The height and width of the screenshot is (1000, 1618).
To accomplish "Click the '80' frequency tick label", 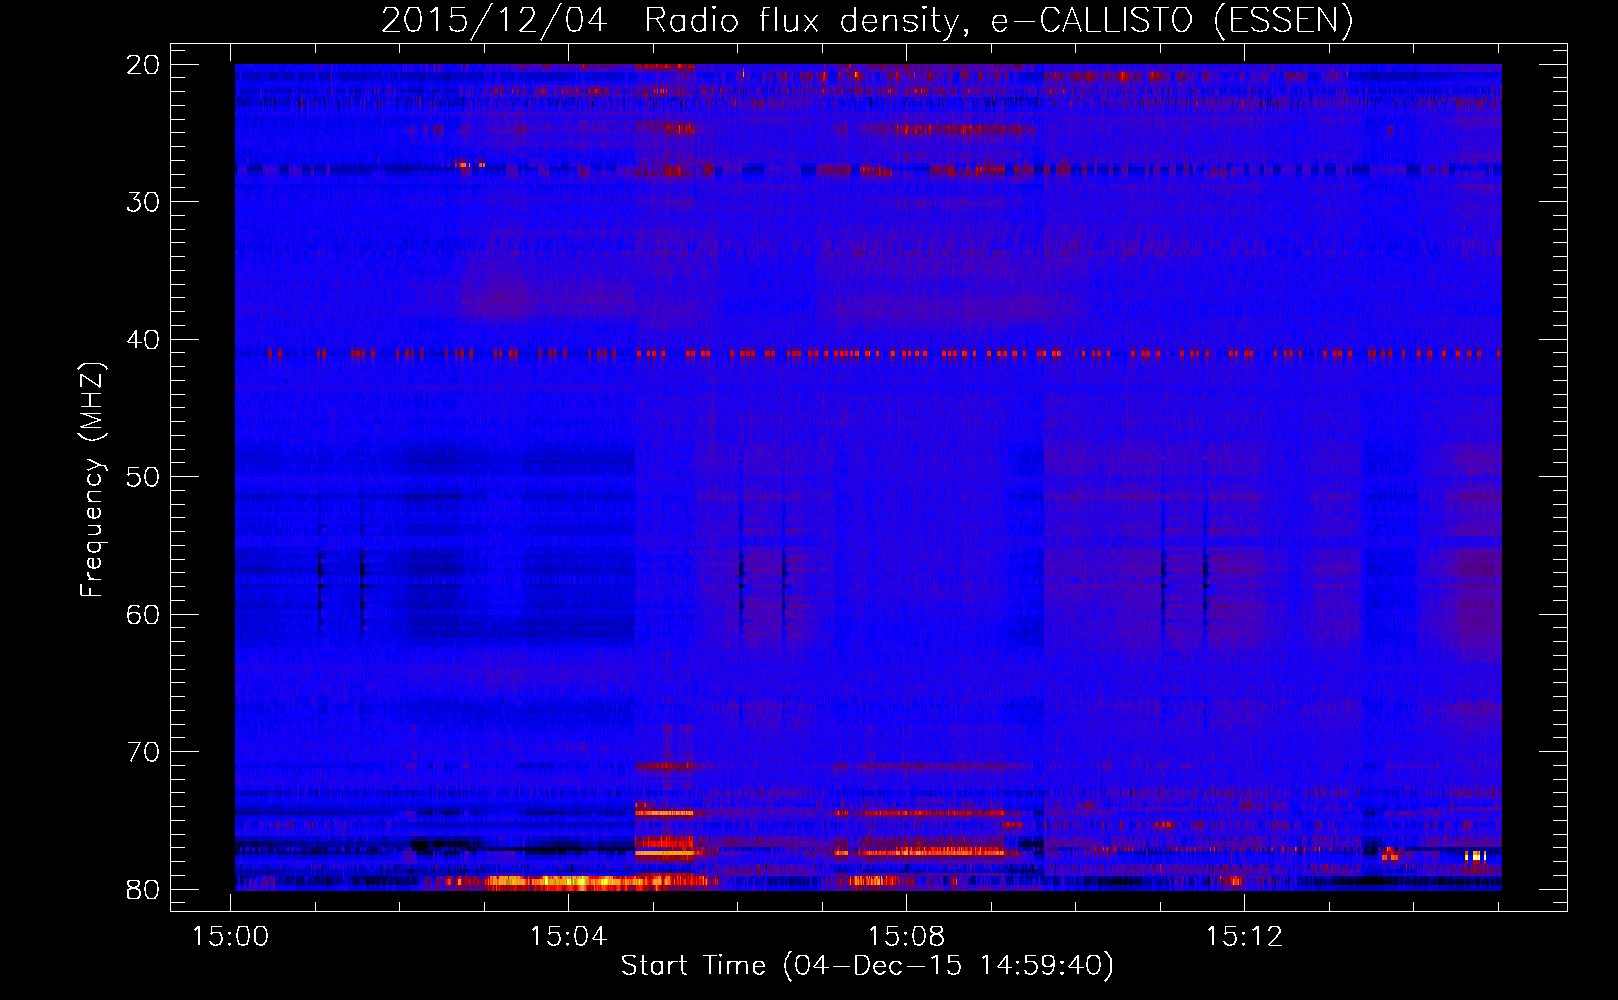I will click(144, 890).
